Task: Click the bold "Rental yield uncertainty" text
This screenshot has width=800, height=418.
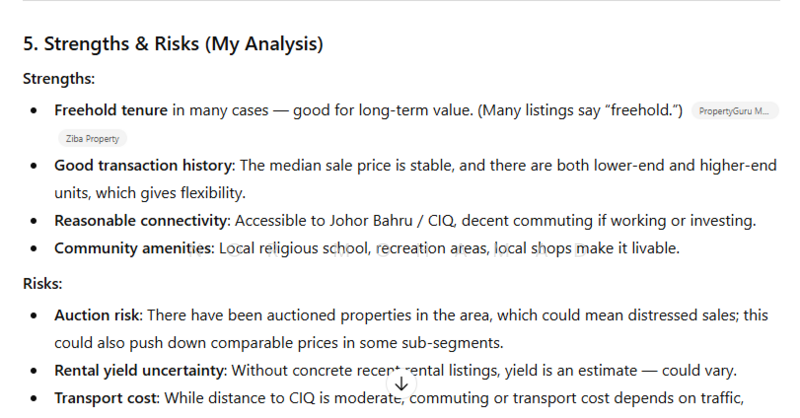Action: tap(142, 370)
